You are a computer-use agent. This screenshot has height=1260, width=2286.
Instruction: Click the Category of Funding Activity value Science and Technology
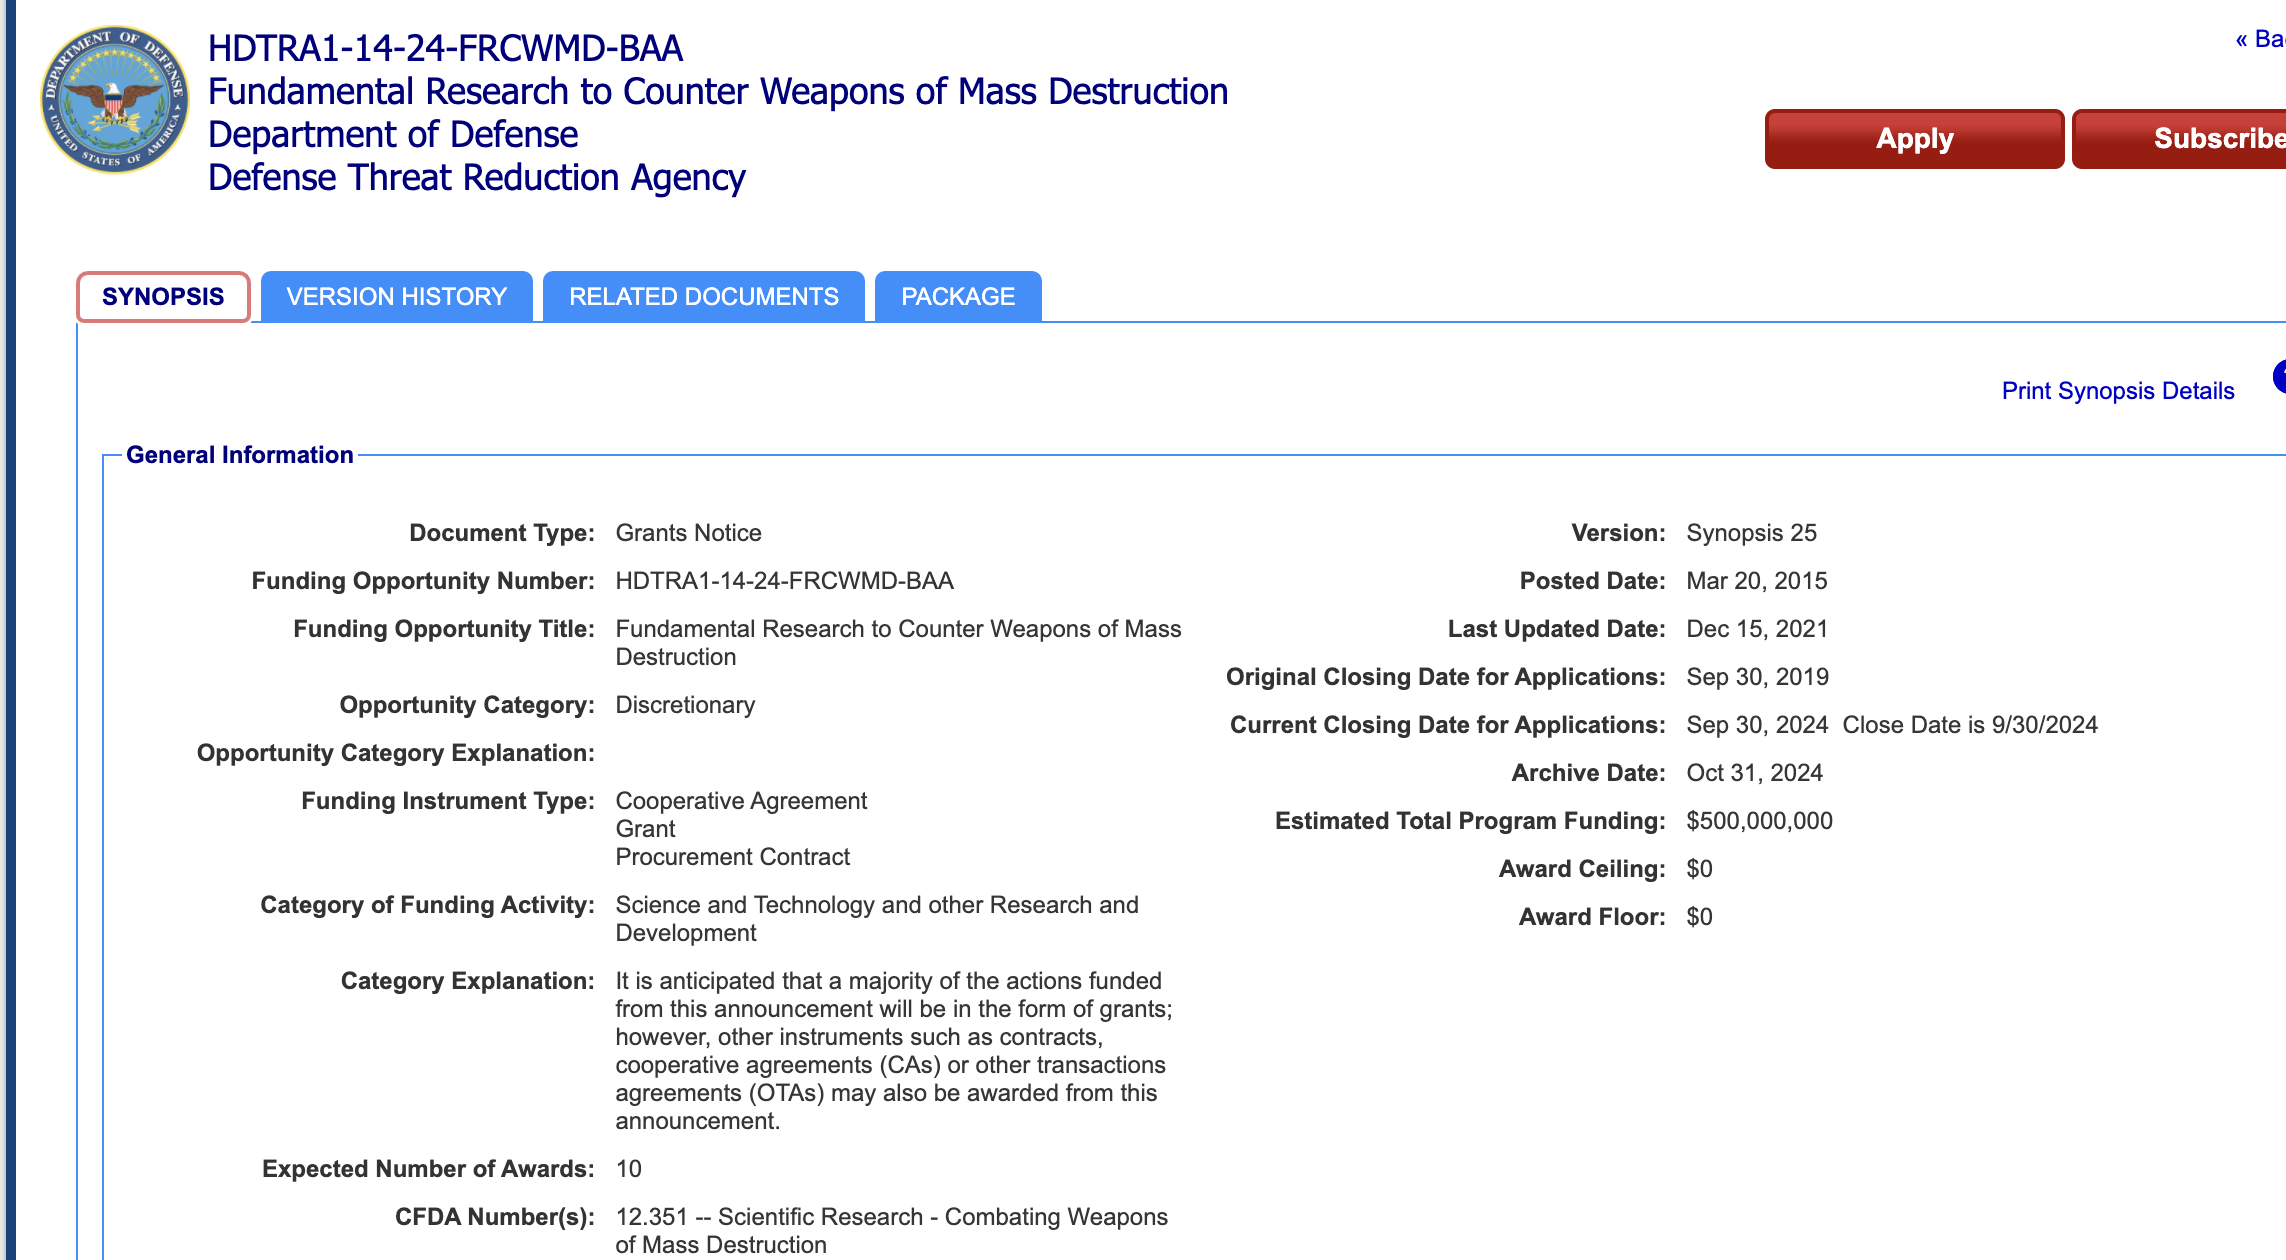877,919
